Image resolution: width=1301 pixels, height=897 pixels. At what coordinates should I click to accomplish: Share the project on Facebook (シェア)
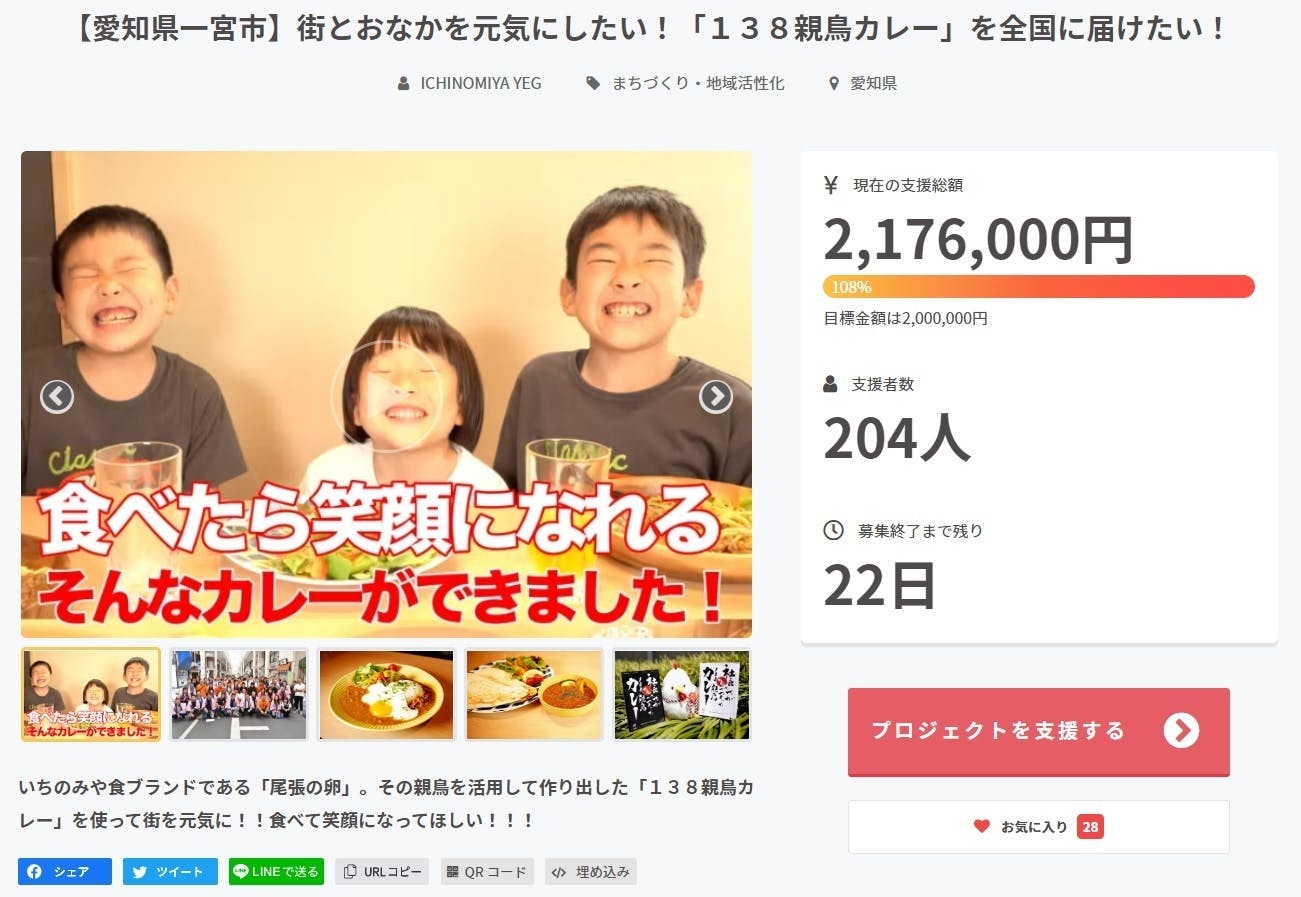(x=65, y=872)
